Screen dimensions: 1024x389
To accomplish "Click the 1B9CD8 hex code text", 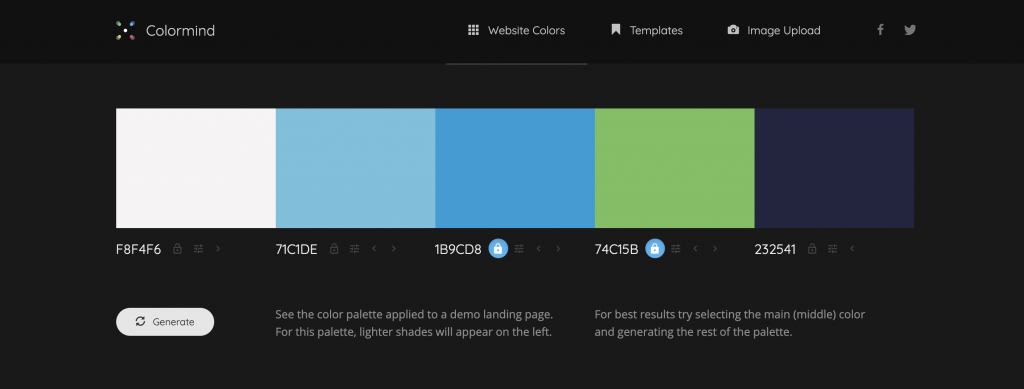I will [458, 249].
